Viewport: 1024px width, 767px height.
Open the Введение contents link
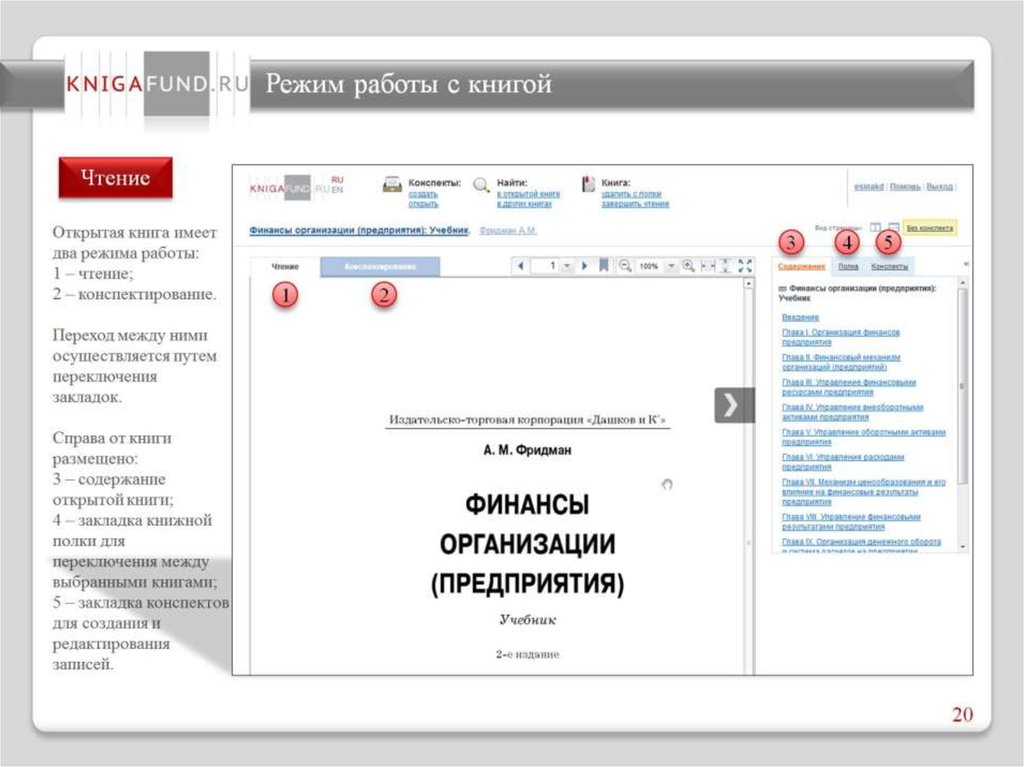(800, 317)
